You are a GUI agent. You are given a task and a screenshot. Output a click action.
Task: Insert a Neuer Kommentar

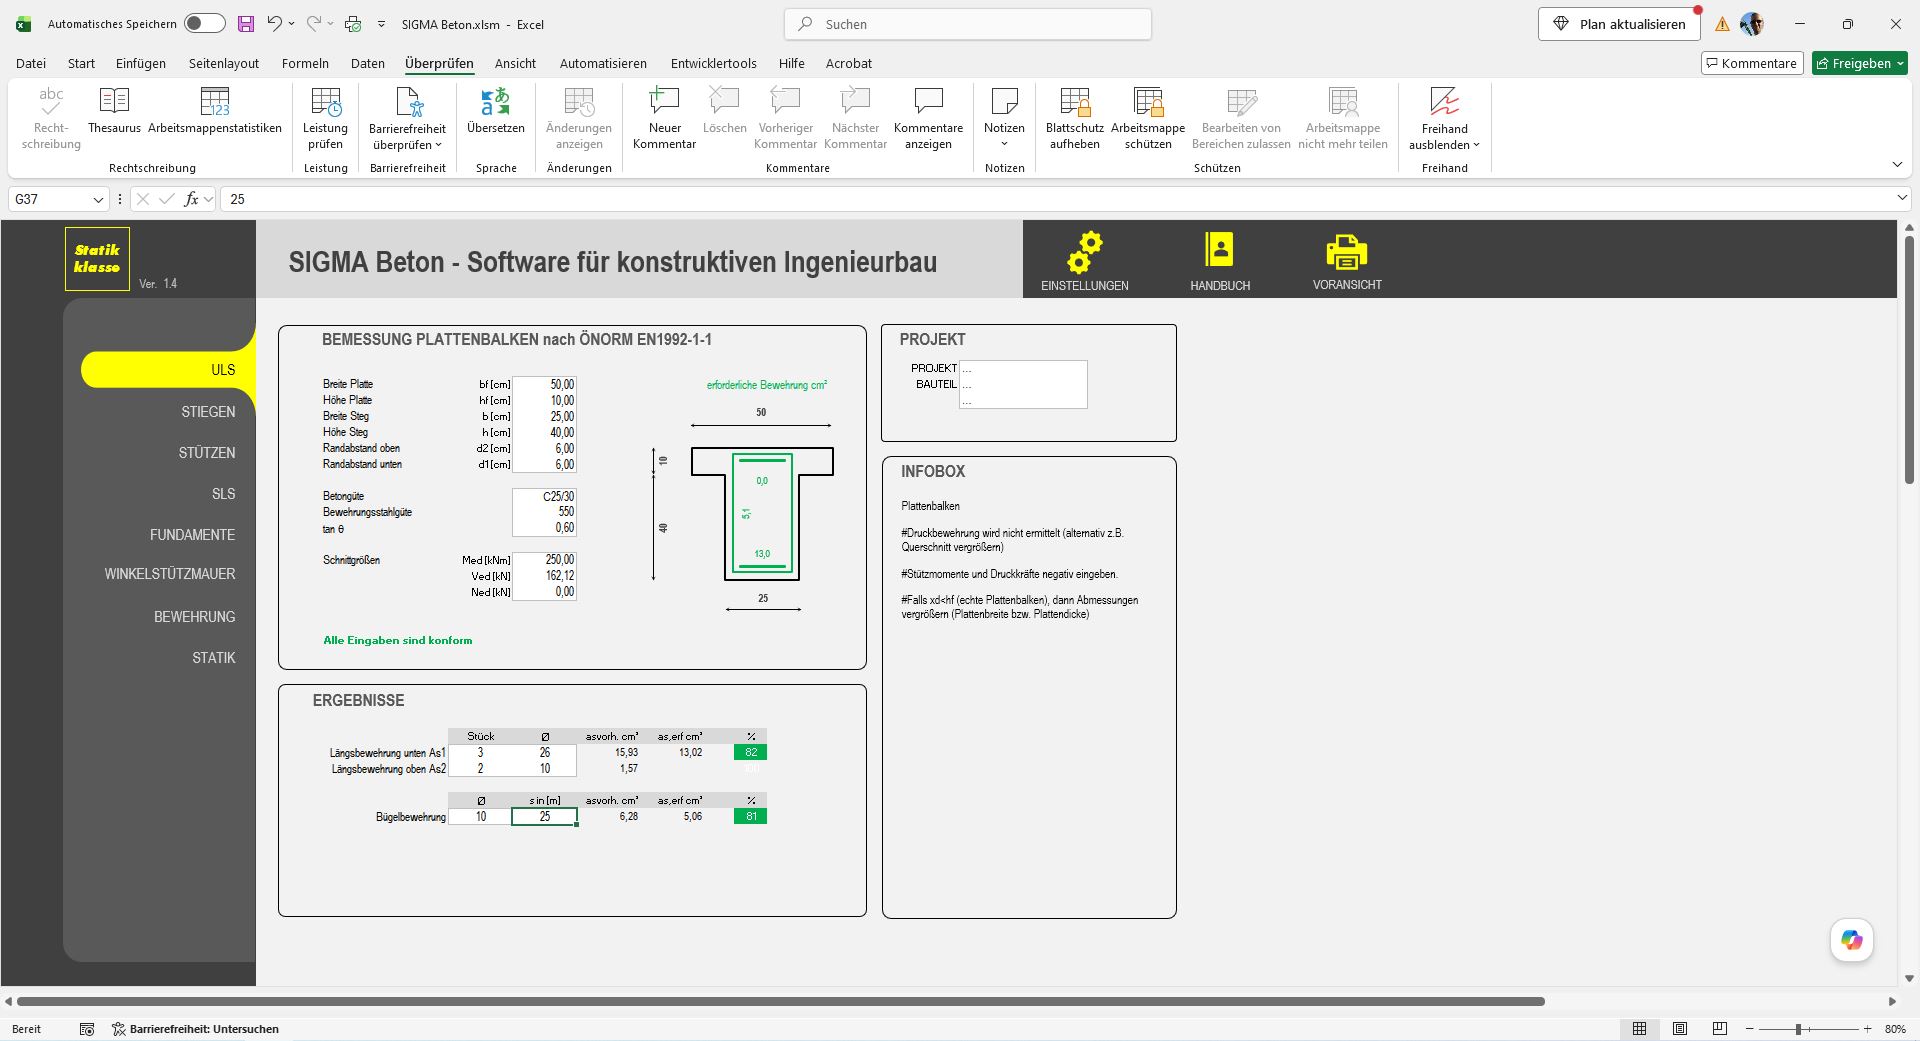tap(664, 118)
